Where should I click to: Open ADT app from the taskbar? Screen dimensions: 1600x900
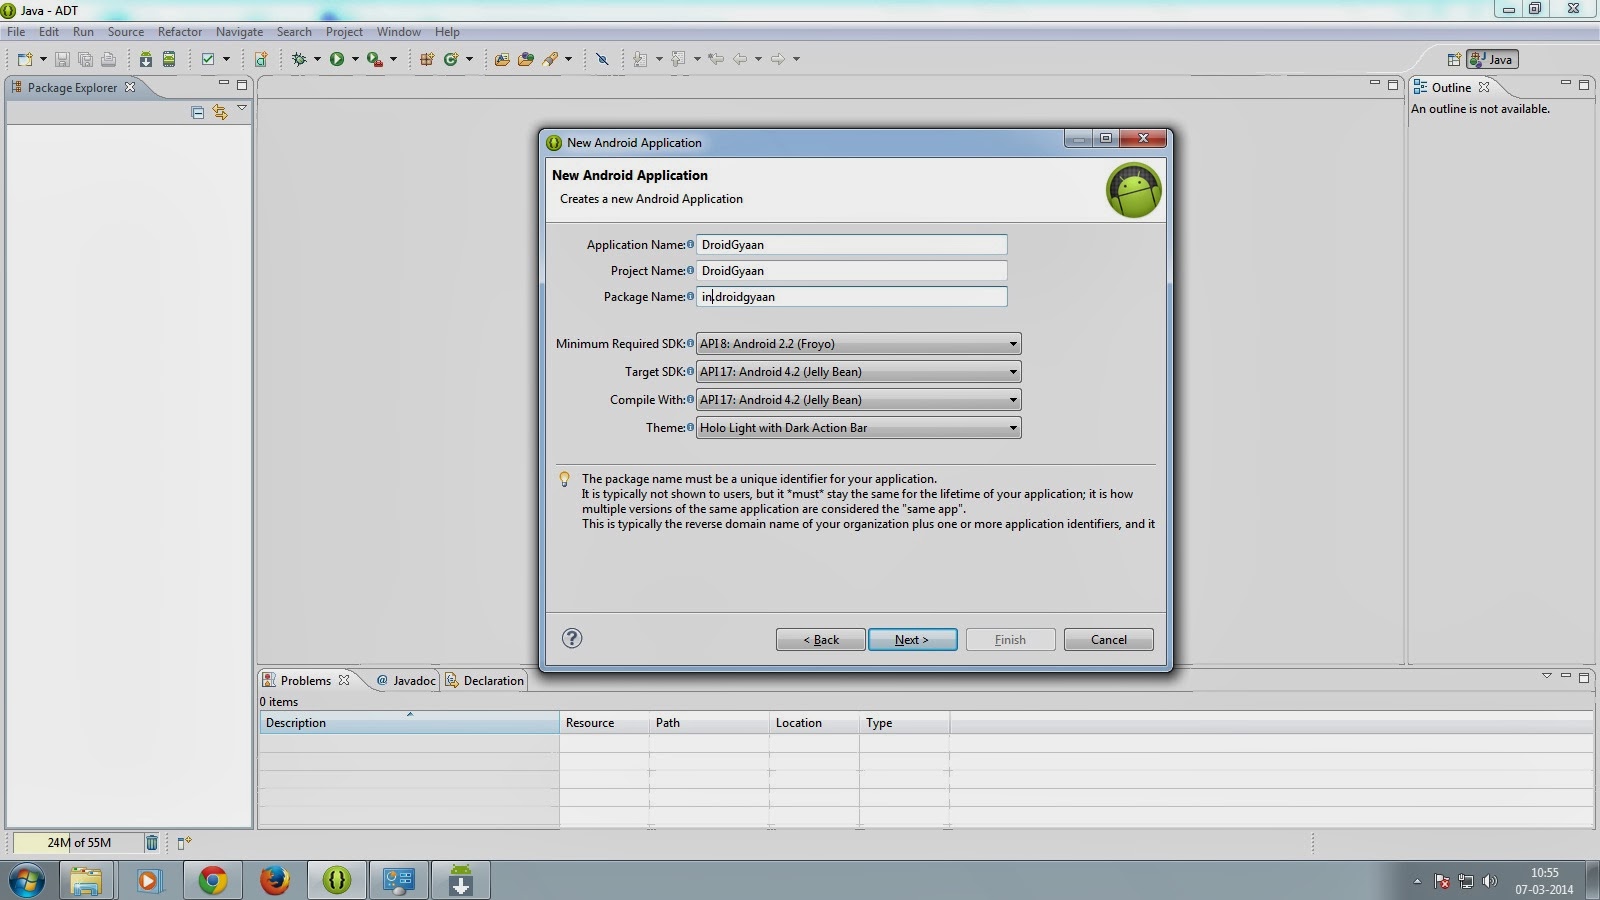337,881
